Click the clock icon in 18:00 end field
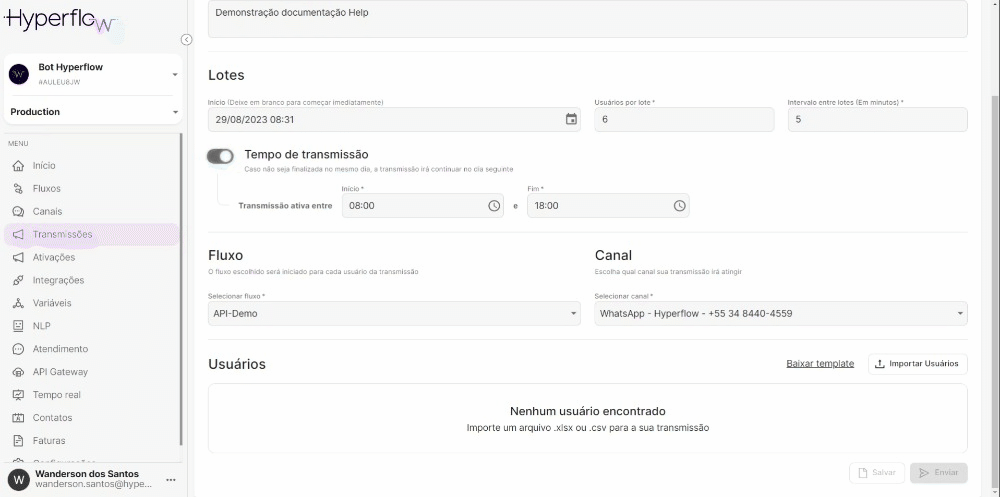 679,206
